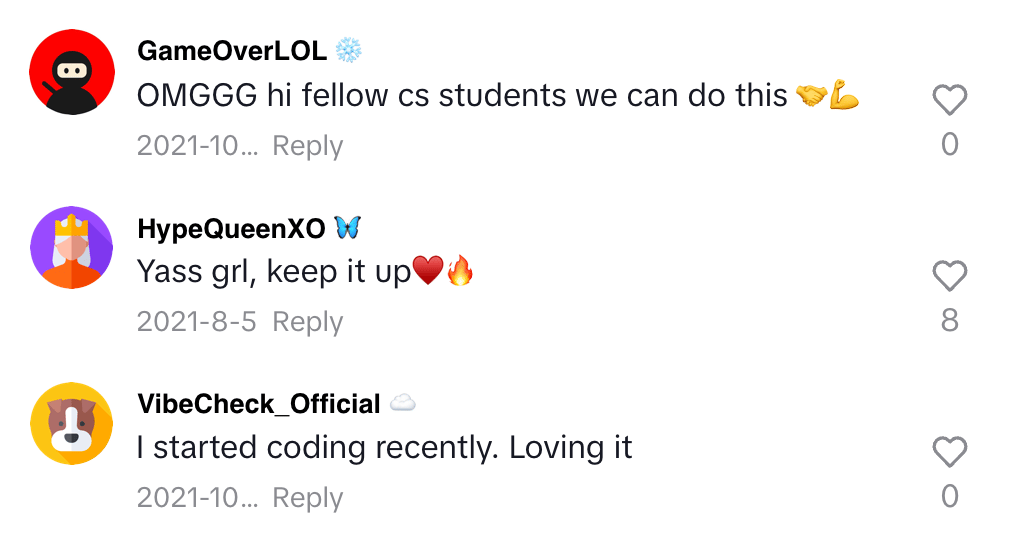
Task: Reply to the "started coding recently" comment
Action: 308,498
